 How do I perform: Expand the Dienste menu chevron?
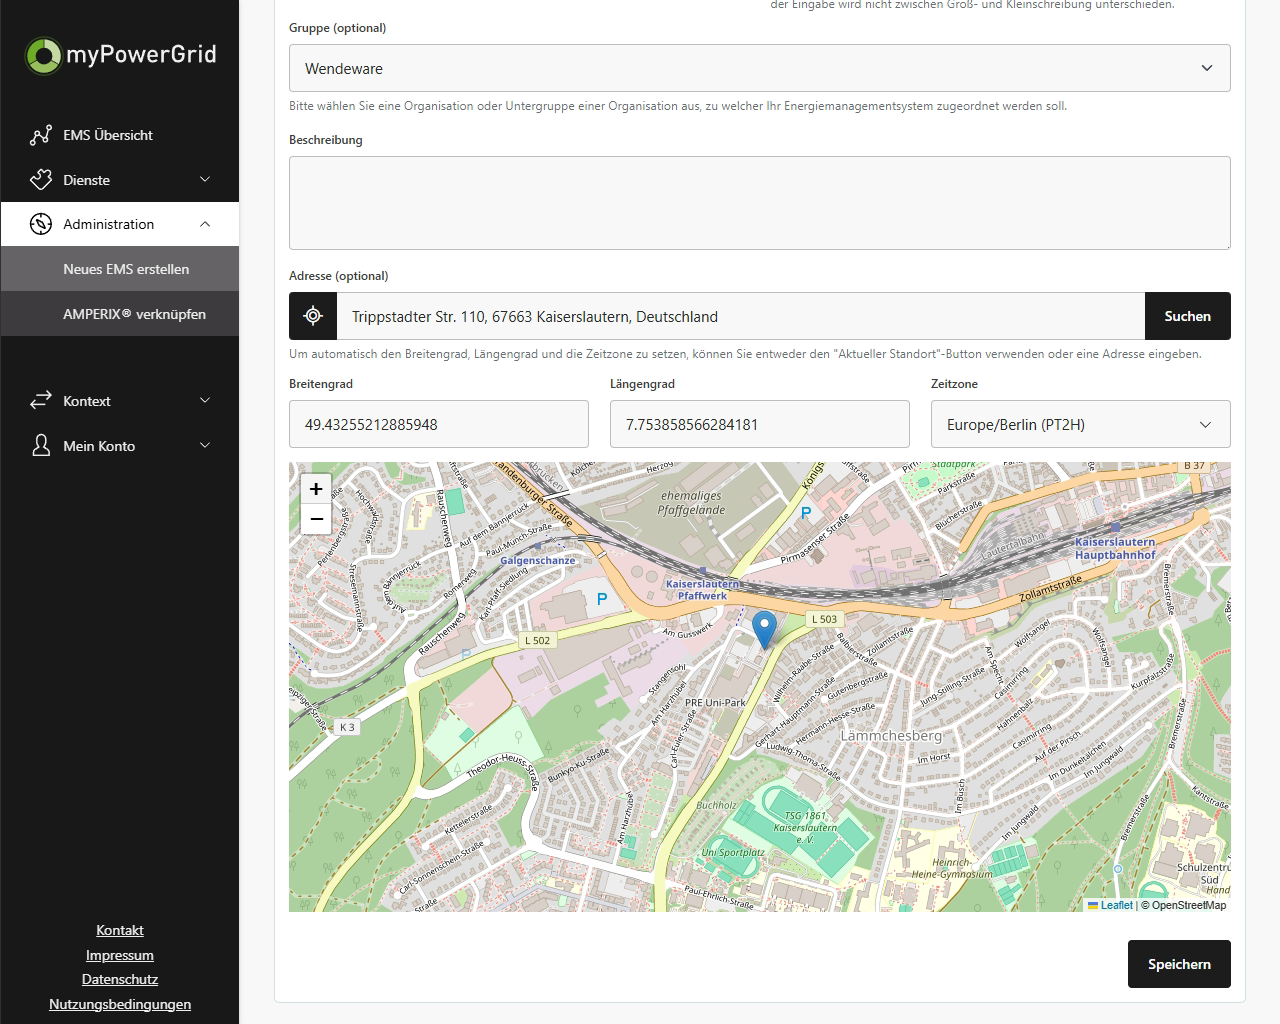205,180
